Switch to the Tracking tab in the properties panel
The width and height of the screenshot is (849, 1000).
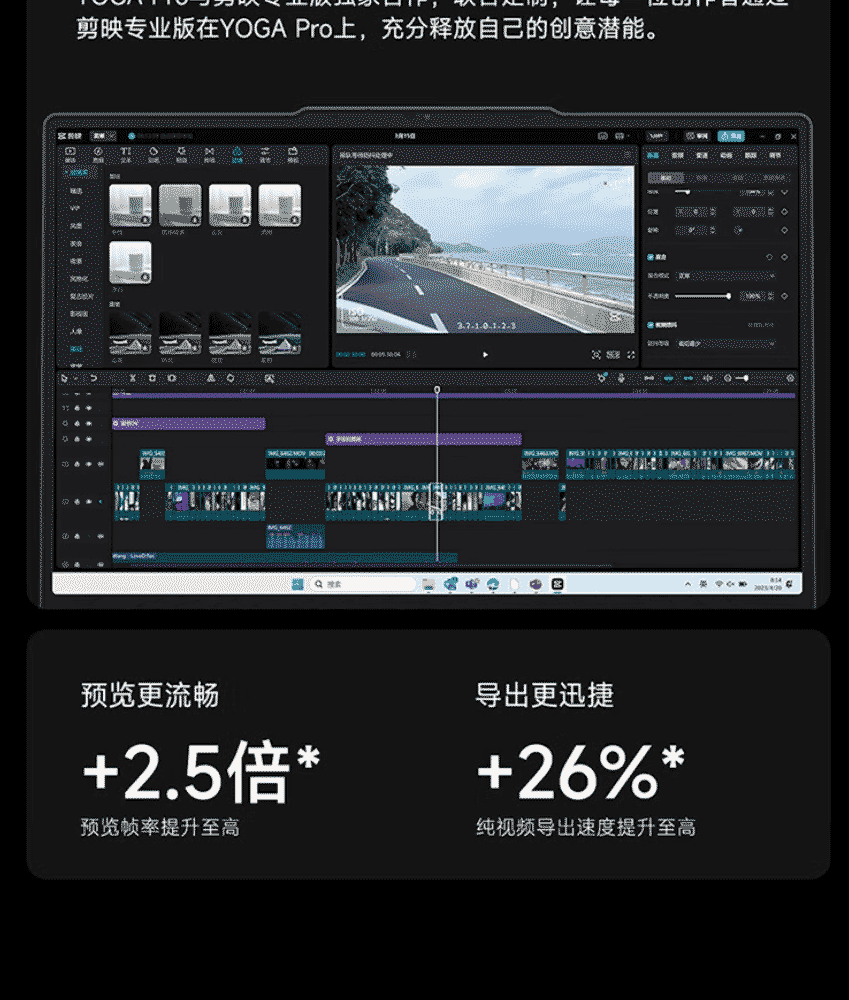tap(751, 155)
